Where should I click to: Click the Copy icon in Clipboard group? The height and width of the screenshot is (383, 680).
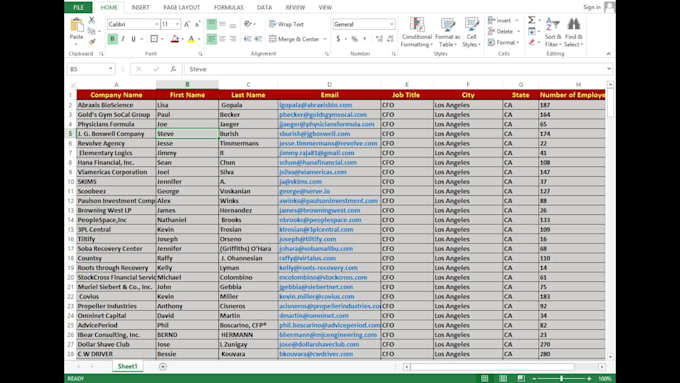pyautogui.click(x=92, y=31)
